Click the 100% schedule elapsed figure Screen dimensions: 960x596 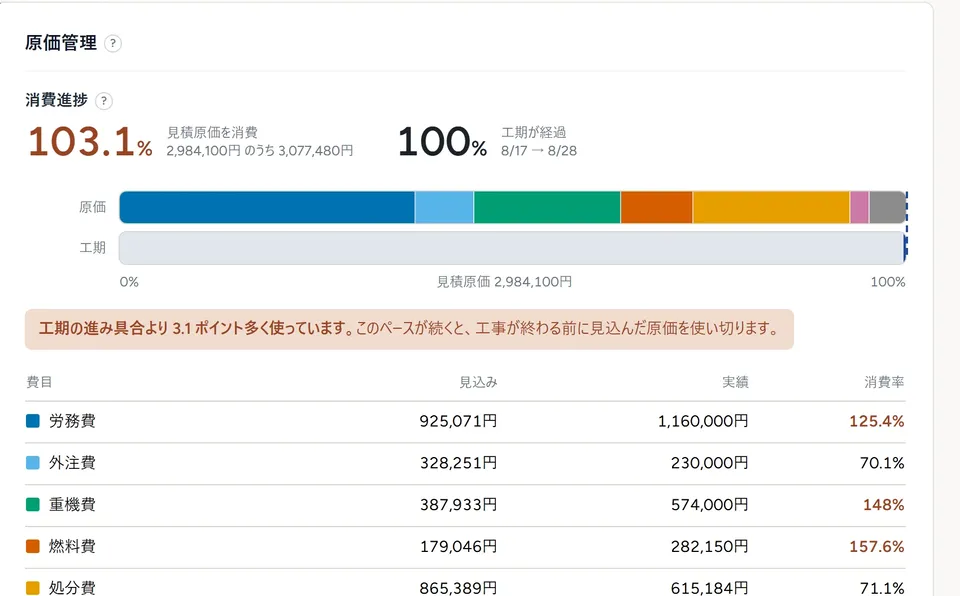[443, 141]
